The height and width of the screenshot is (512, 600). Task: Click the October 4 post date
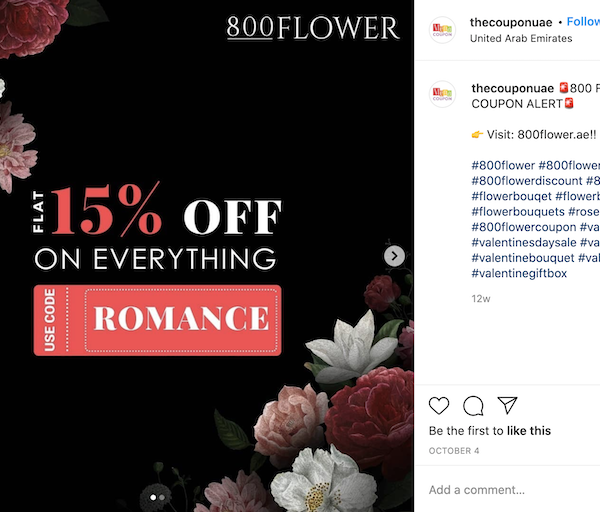pos(454,451)
